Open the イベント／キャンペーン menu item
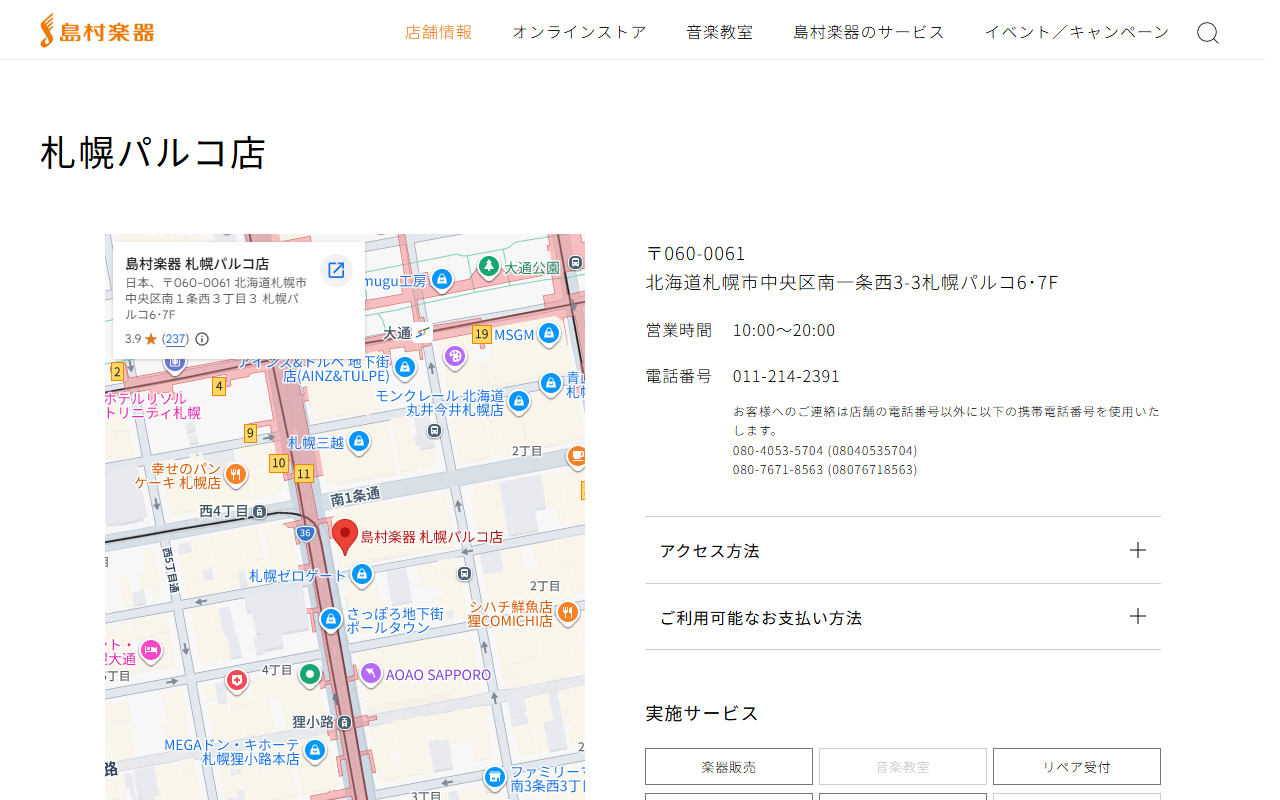Image resolution: width=1280 pixels, height=800 pixels. [1077, 32]
